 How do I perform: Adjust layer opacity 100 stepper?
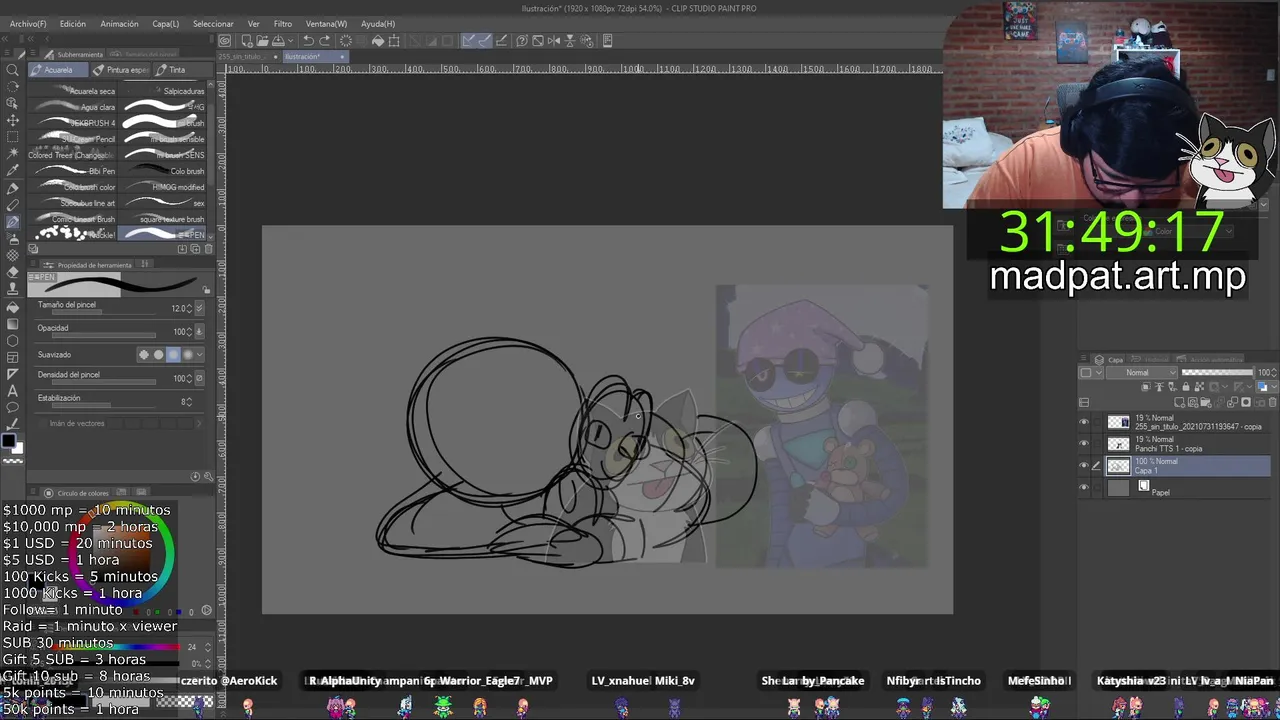click(x=1274, y=372)
